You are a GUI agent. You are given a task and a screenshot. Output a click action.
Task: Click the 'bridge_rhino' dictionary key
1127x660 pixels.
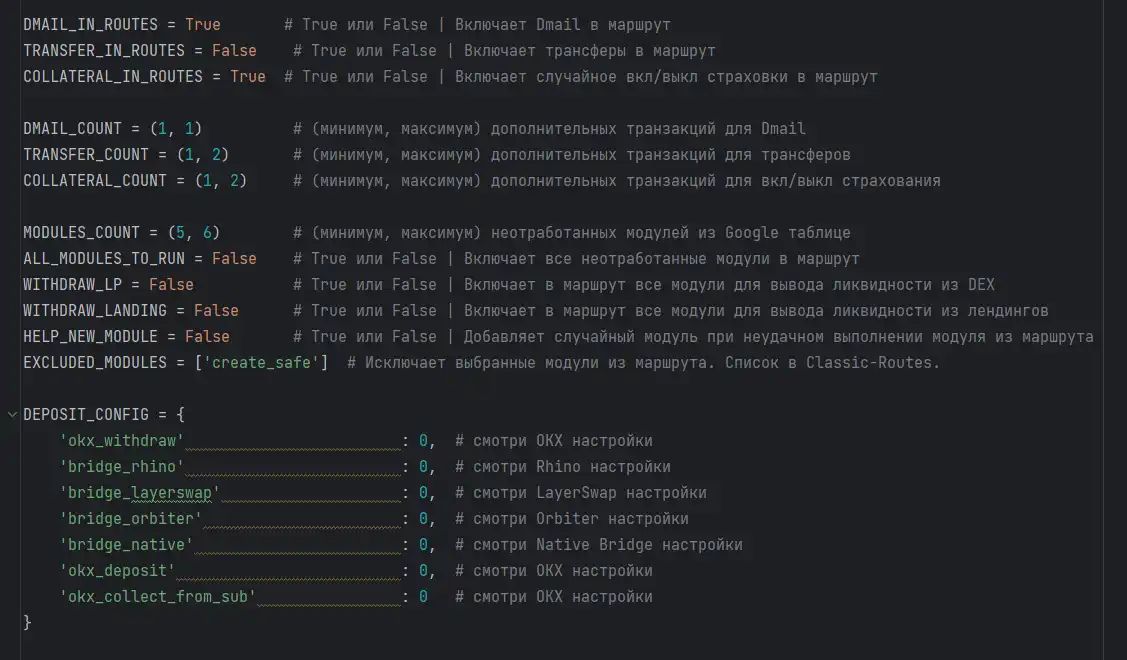[122, 466]
